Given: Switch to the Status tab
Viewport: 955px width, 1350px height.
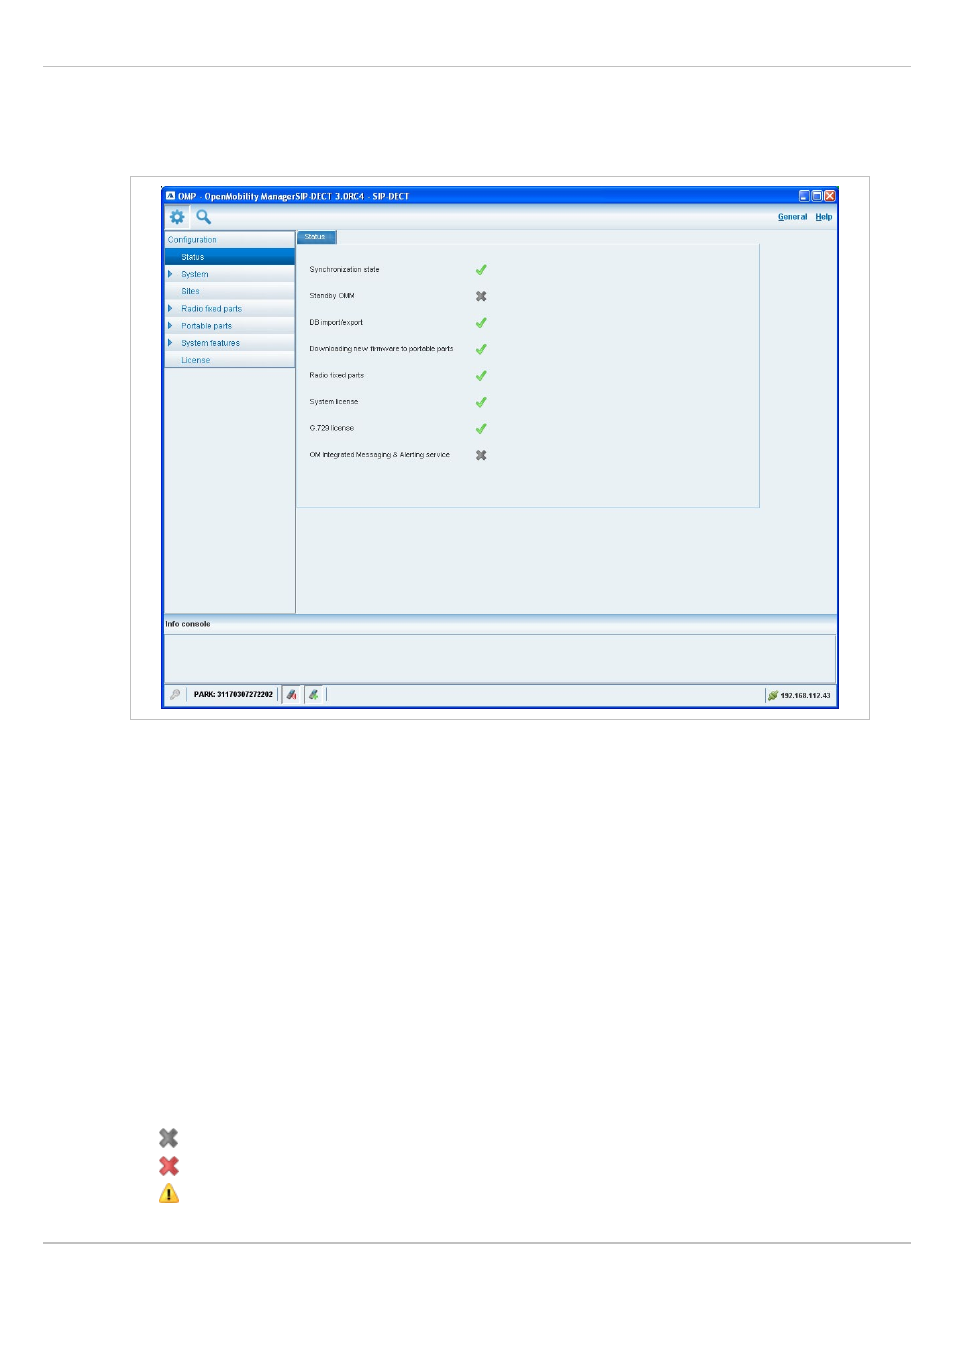Looking at the screenshot, I should pos(316,237).
